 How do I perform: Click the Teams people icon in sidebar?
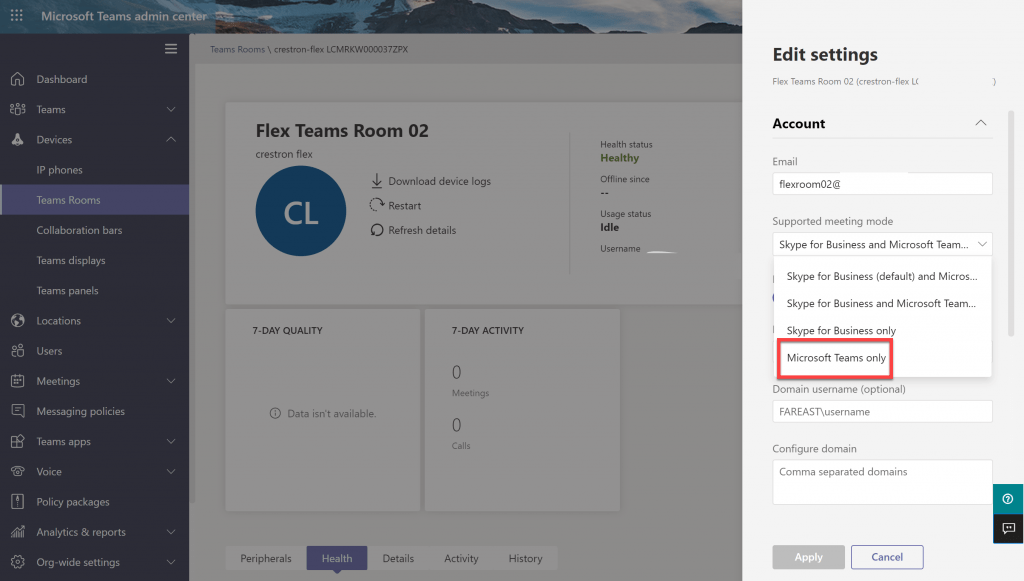tap(18, 109)
